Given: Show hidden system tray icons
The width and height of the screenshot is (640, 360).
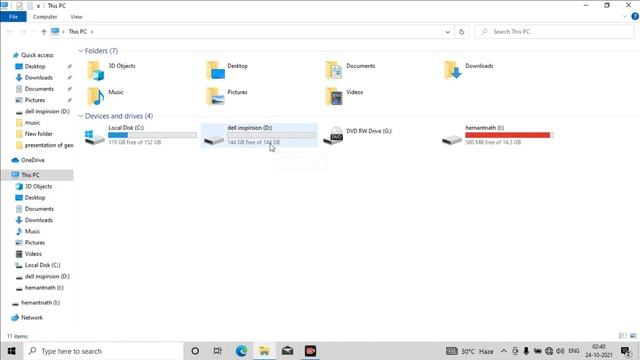Looking at the screenshot, I should coord(504,351).
